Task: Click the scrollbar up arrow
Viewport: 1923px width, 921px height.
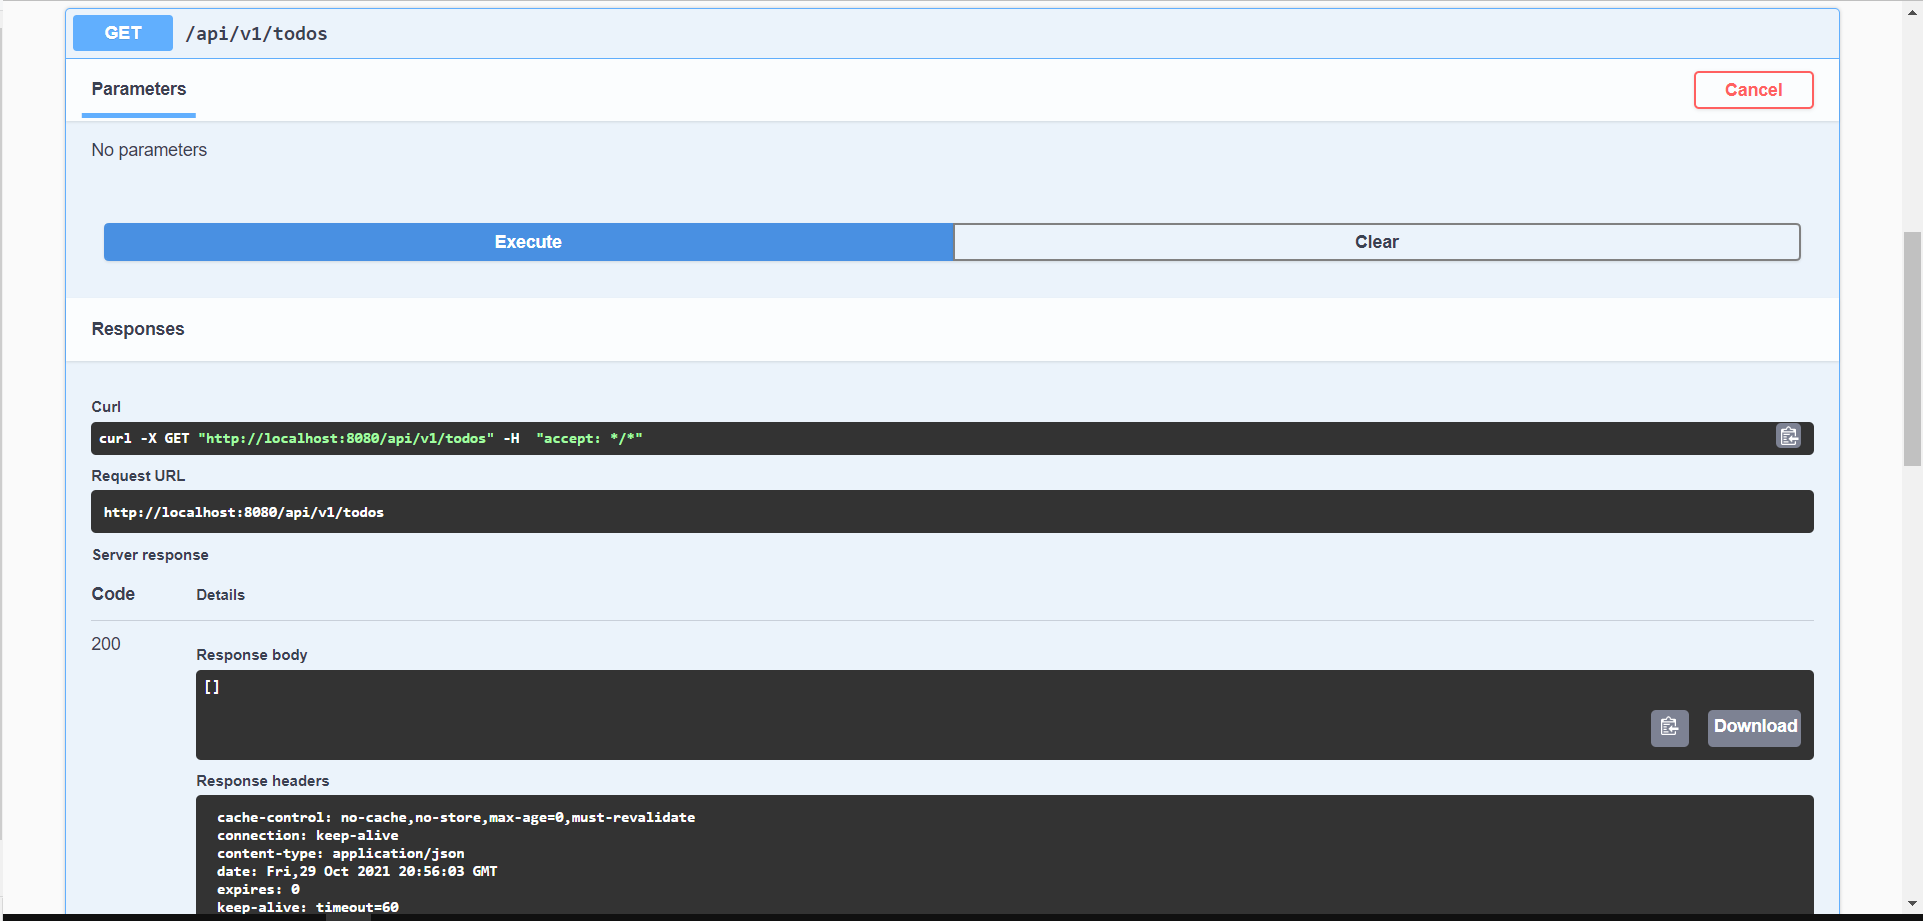Action: (1913, 10)
